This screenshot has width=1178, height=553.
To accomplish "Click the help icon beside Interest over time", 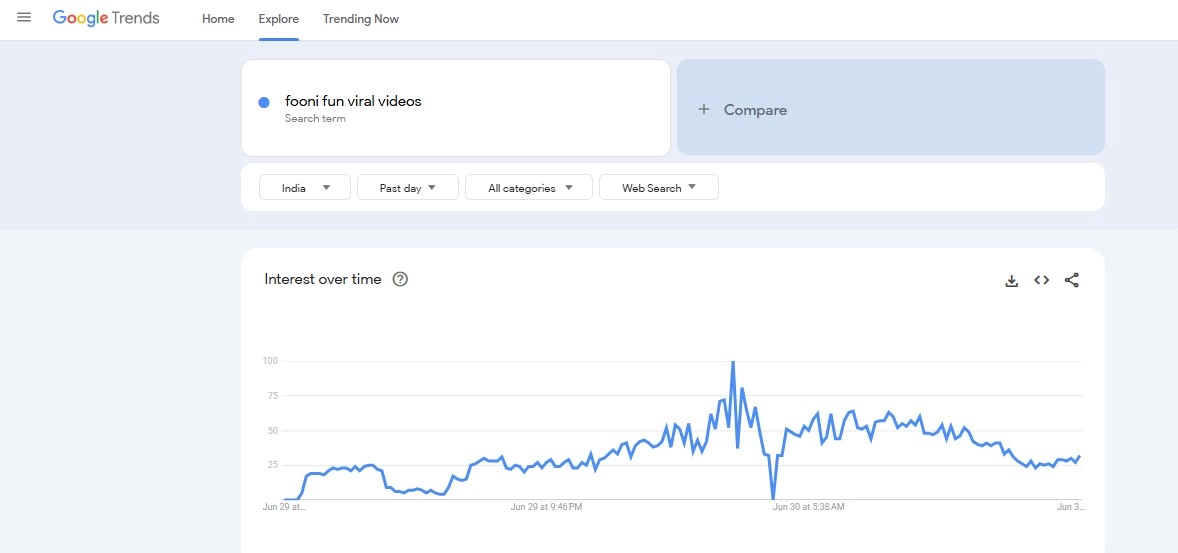I will [400, 279].
